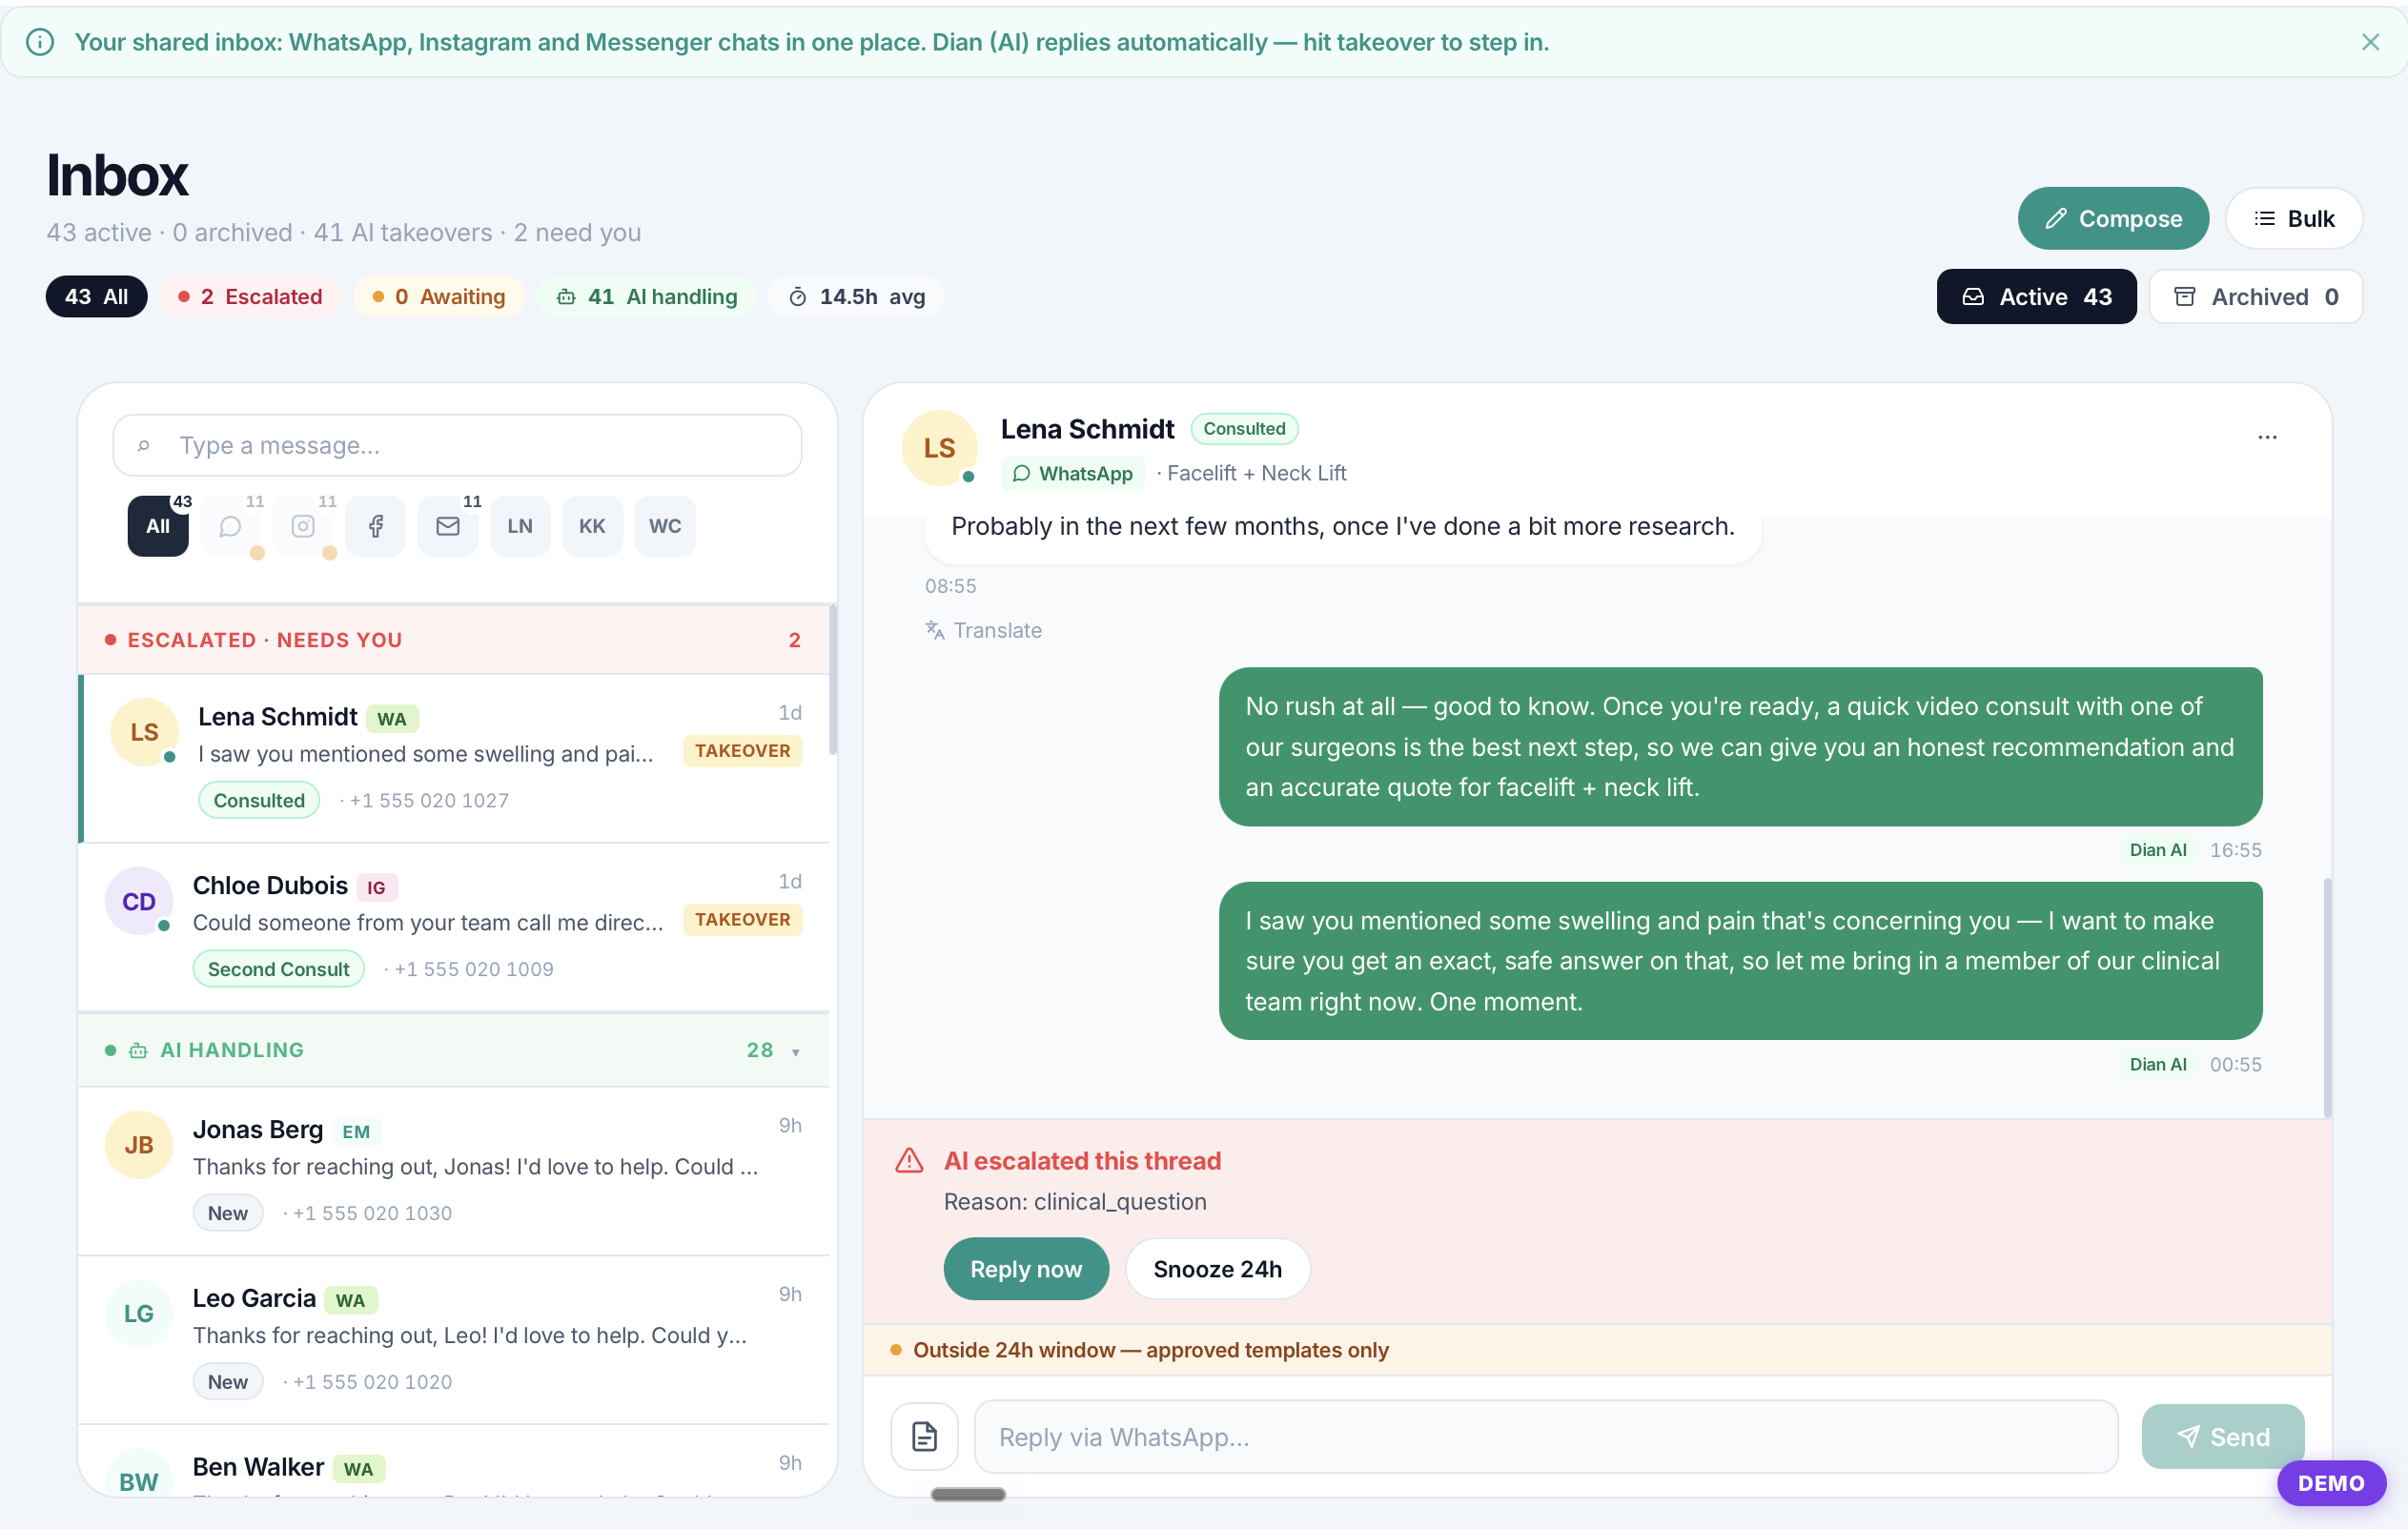This screenshot has height=1529, width=2408.
Task: Click the info icon in the banner
Action: [x=40, y=42]
